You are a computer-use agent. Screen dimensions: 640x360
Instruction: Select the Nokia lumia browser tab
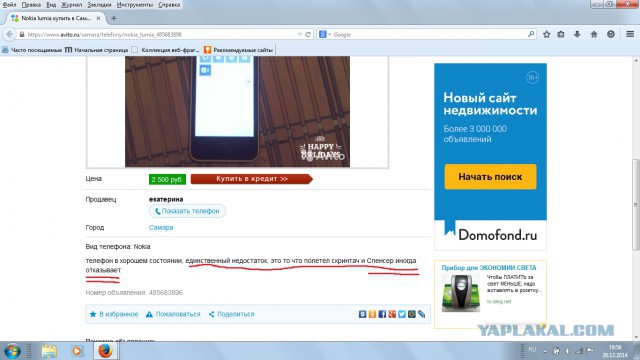click(x=56, y=18)
